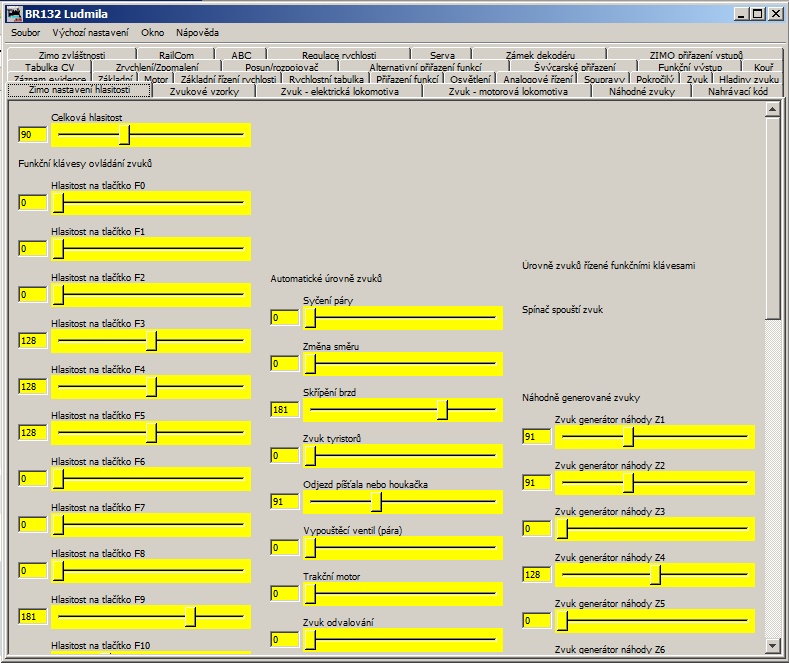Click the vertical scrollbar down arrow

tap(772, 645)
